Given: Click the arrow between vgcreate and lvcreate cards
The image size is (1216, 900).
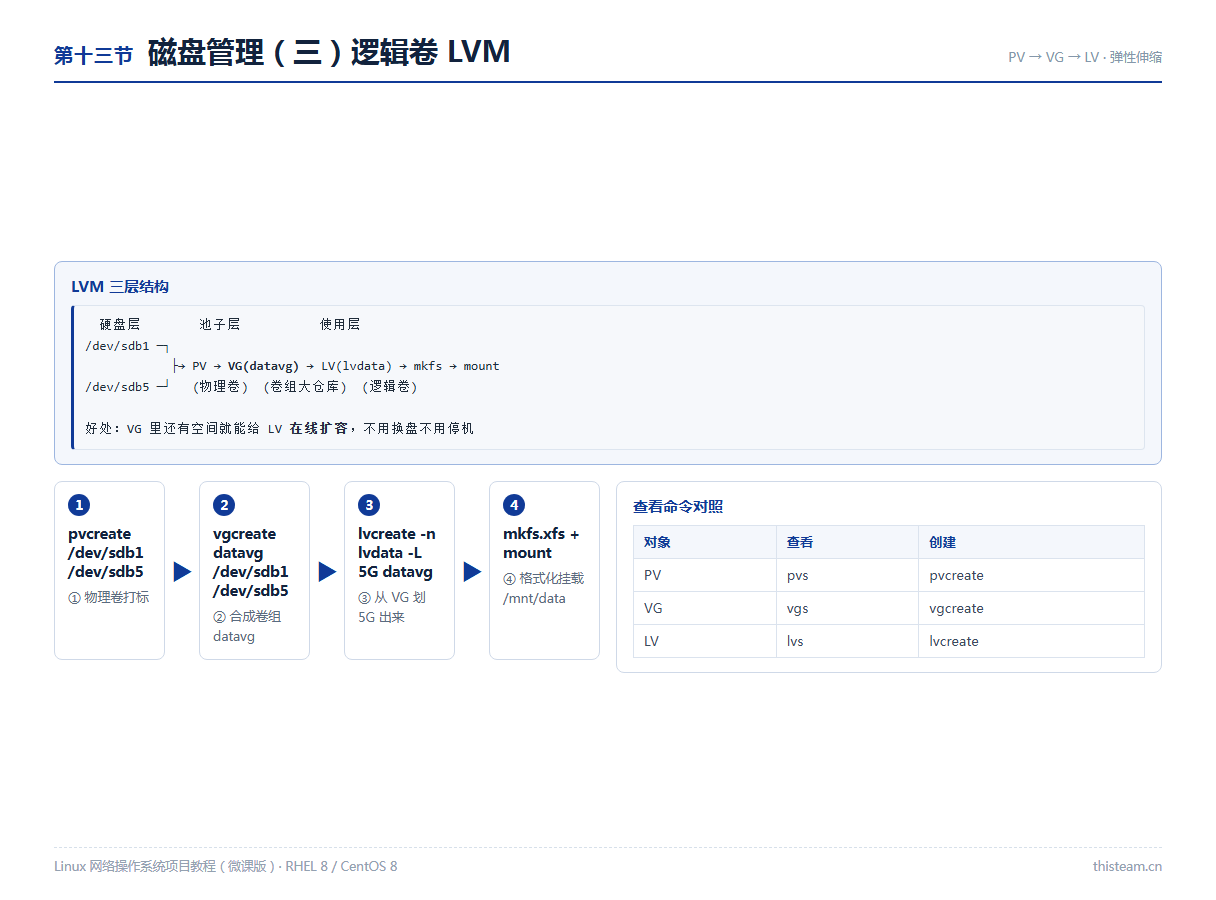Looking at the screenshot, I should [x=327, y=571].
